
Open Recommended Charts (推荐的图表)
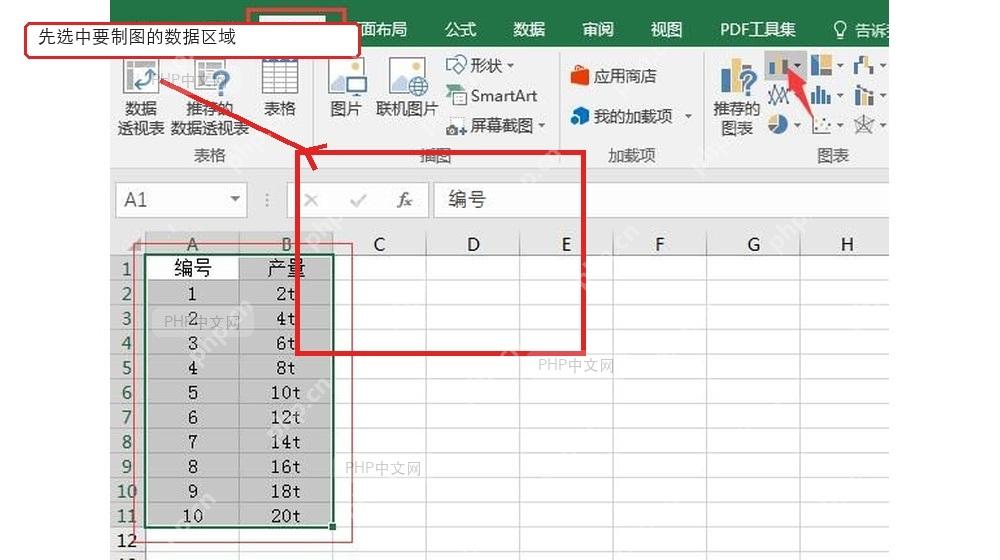pyautogui.click(x=737, y=97)
